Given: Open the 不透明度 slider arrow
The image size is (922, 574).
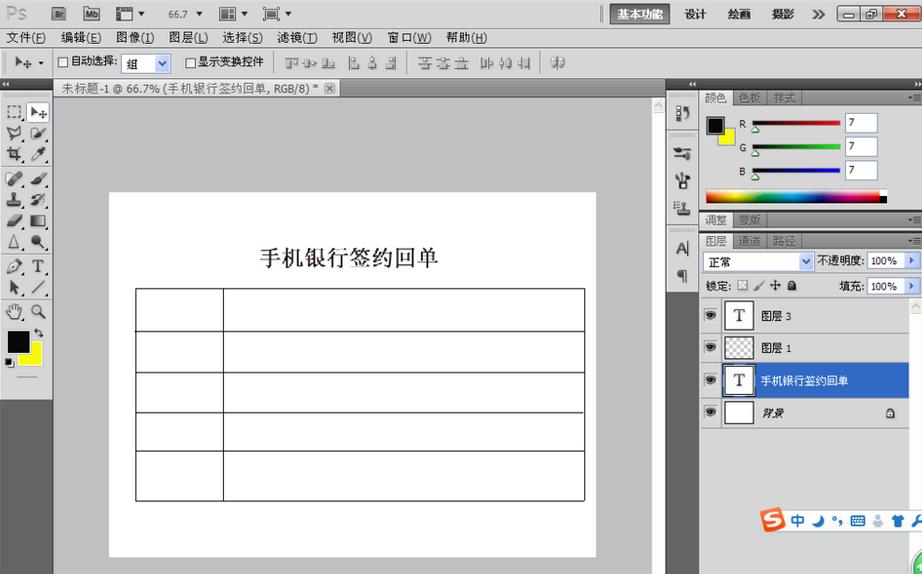Looking at the screenshot, I should click(x=912, y=261).
